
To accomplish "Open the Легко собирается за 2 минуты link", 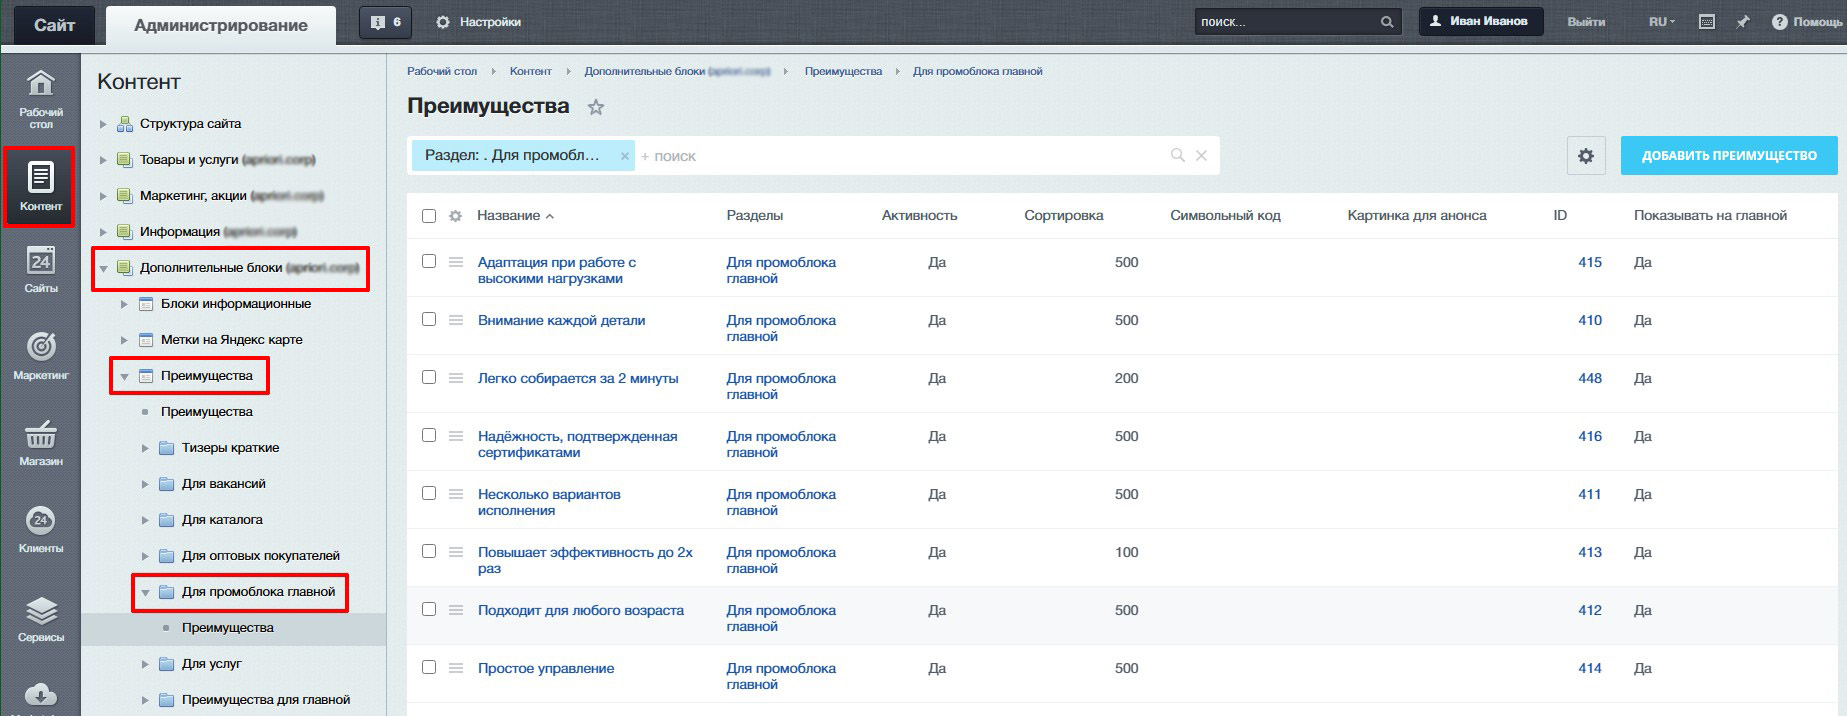I will pos(578,378).
